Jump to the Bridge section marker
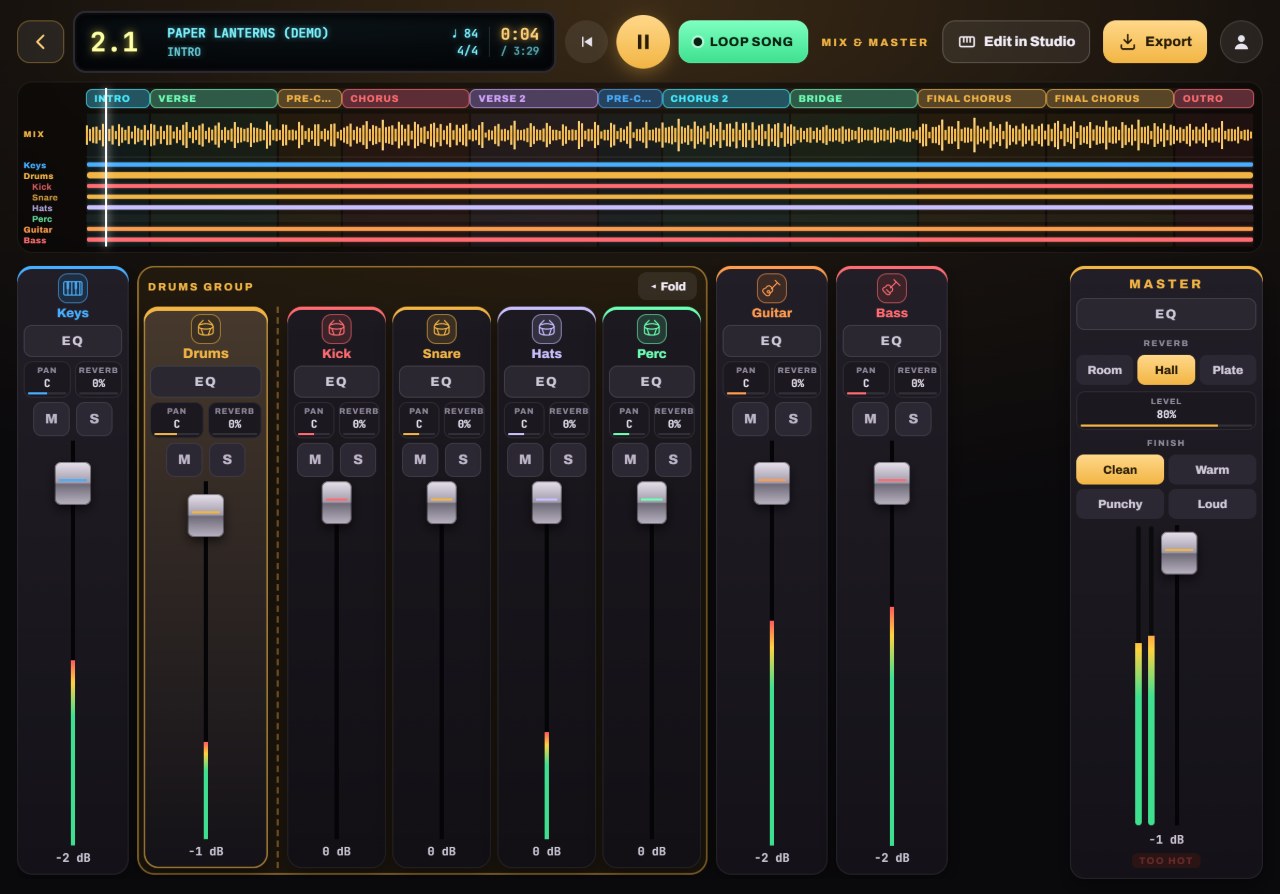Screen dimensions: 1280x894 tap(854, 99)
